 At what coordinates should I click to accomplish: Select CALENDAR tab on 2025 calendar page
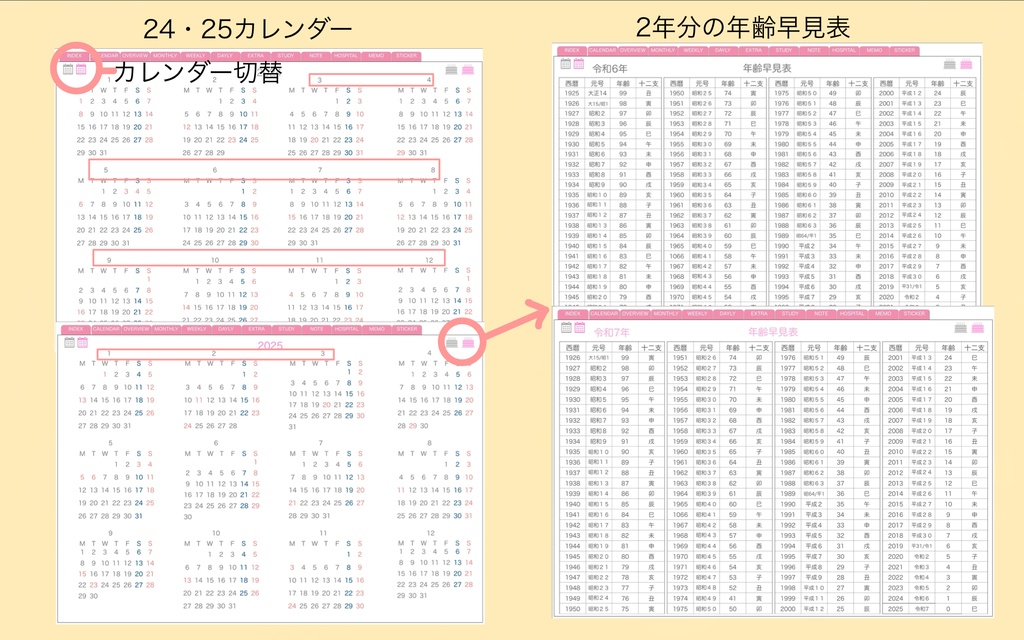tap(106, 329)
